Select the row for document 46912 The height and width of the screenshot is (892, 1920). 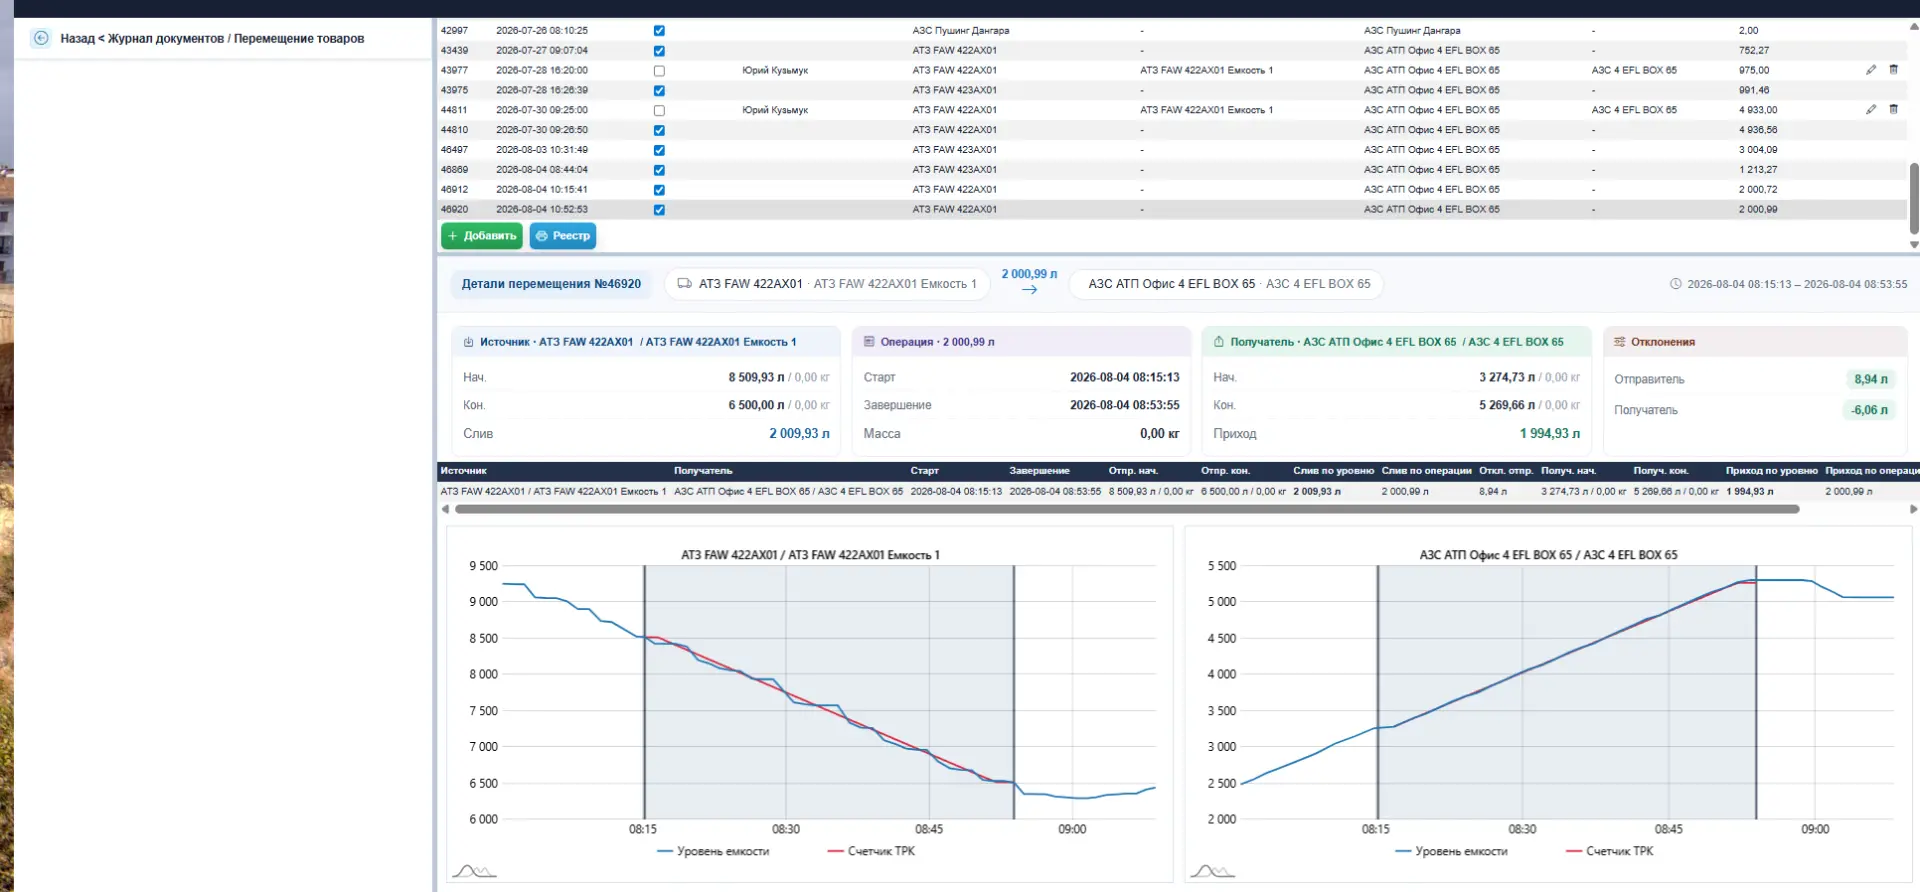click(1171, 190)
